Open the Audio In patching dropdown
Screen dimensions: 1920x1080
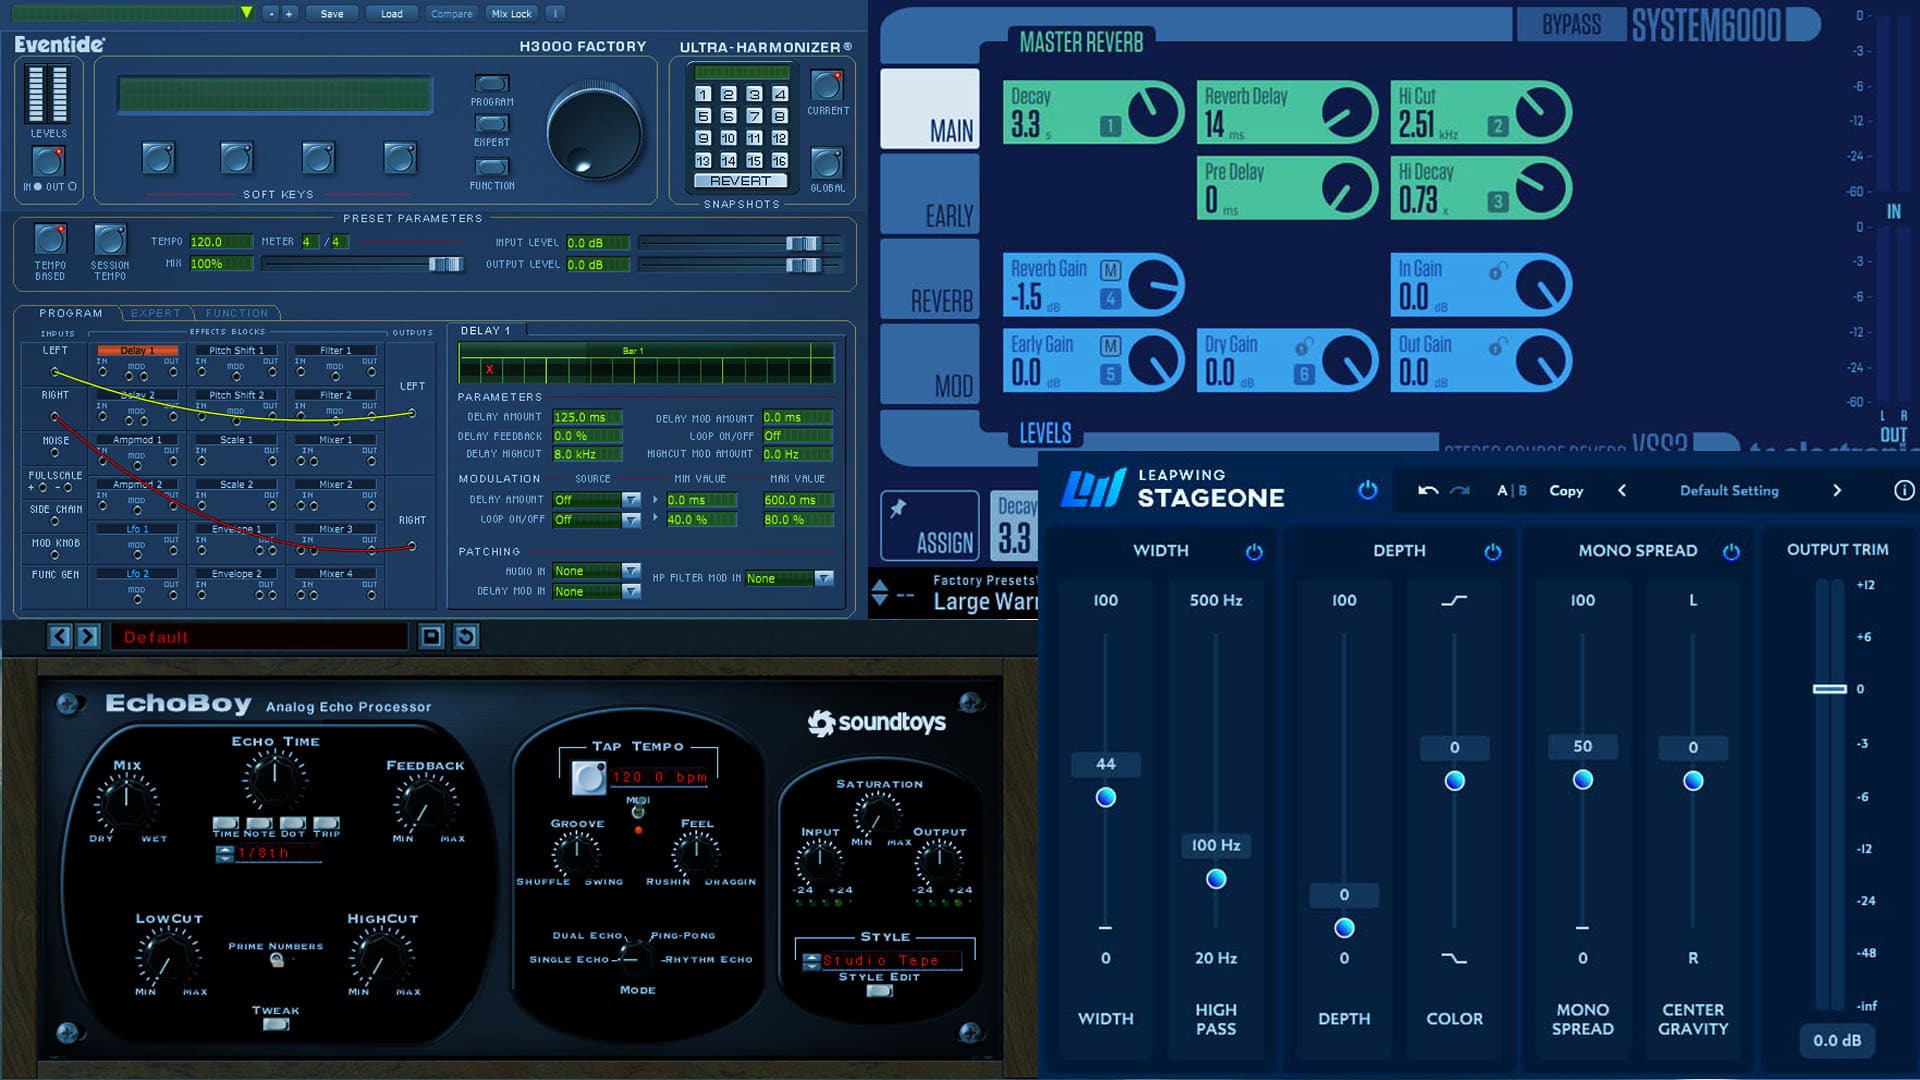tap(631, 571)
